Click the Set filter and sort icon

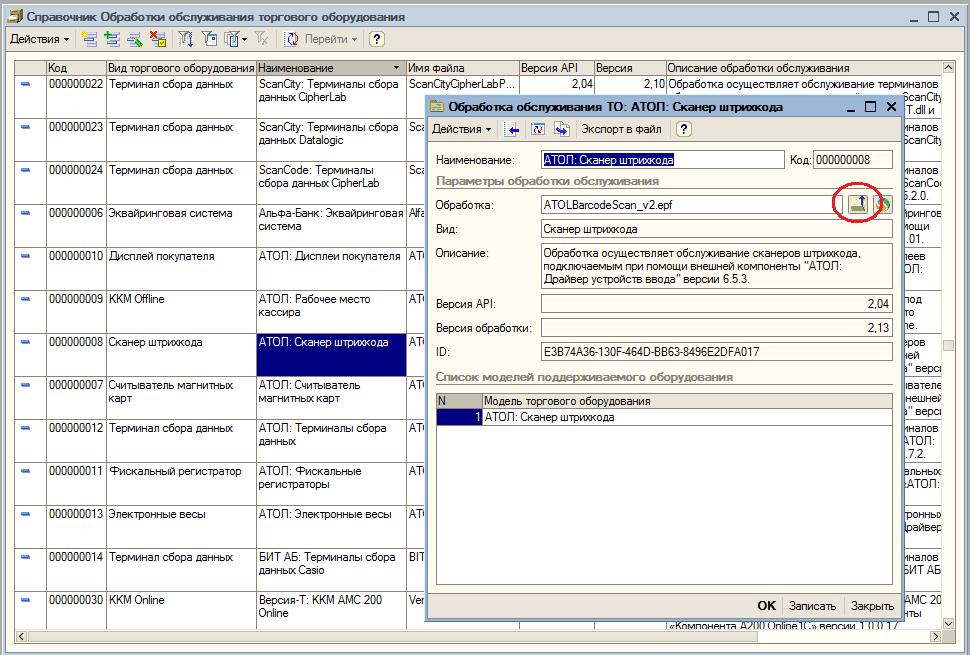coord(186,40)
